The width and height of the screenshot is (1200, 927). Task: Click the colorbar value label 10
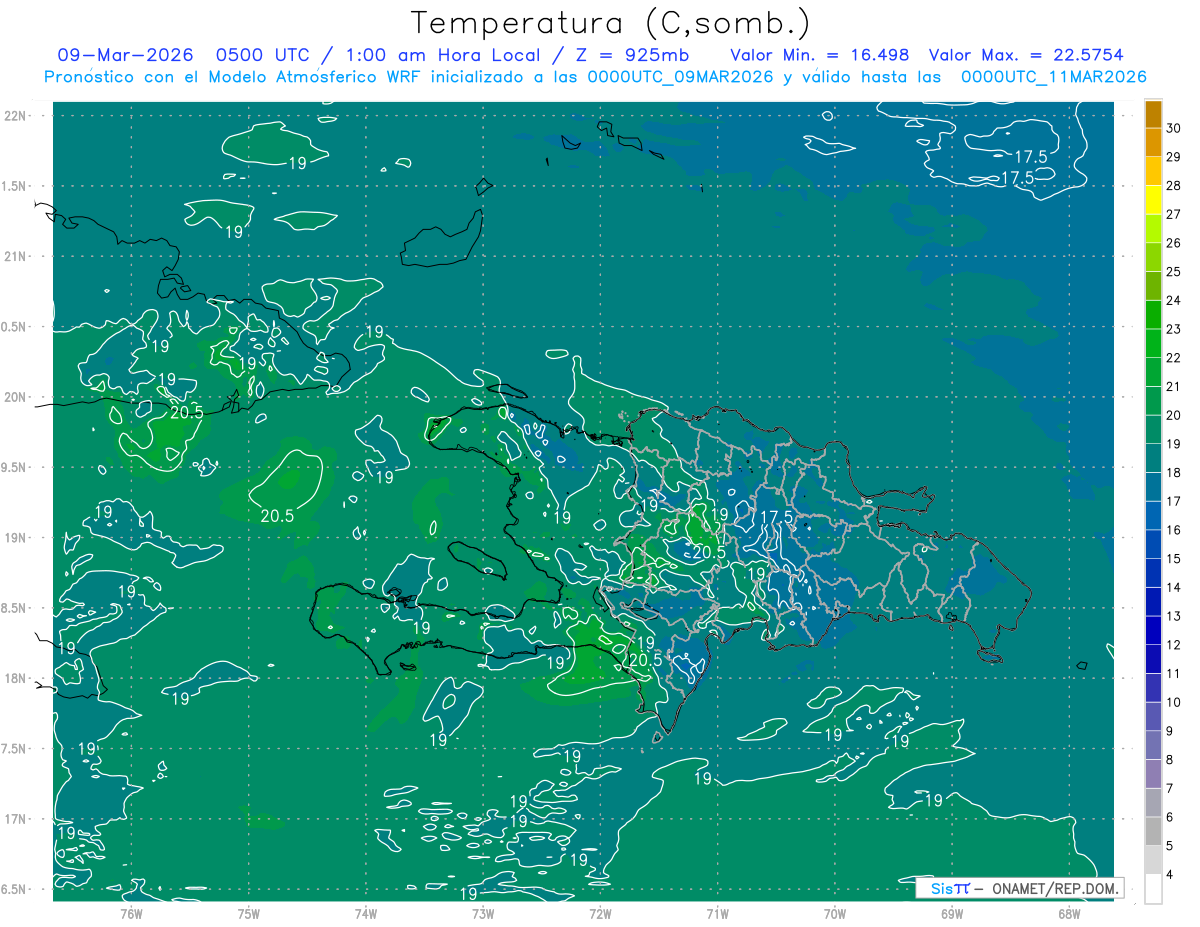point(1174,703)
